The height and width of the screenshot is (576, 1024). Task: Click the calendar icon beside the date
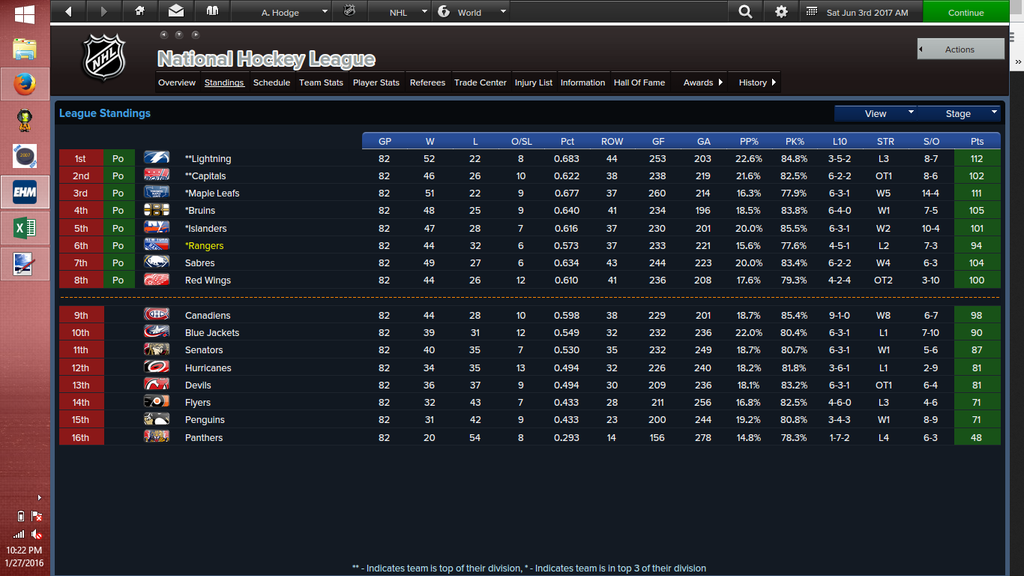(x=812, y=12)
